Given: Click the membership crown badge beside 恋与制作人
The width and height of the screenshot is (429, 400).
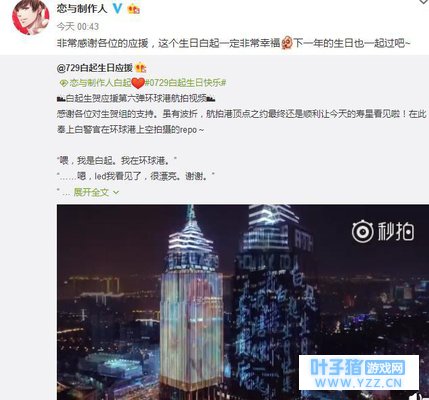Looking at the screenshot, I should click(134, 9).
